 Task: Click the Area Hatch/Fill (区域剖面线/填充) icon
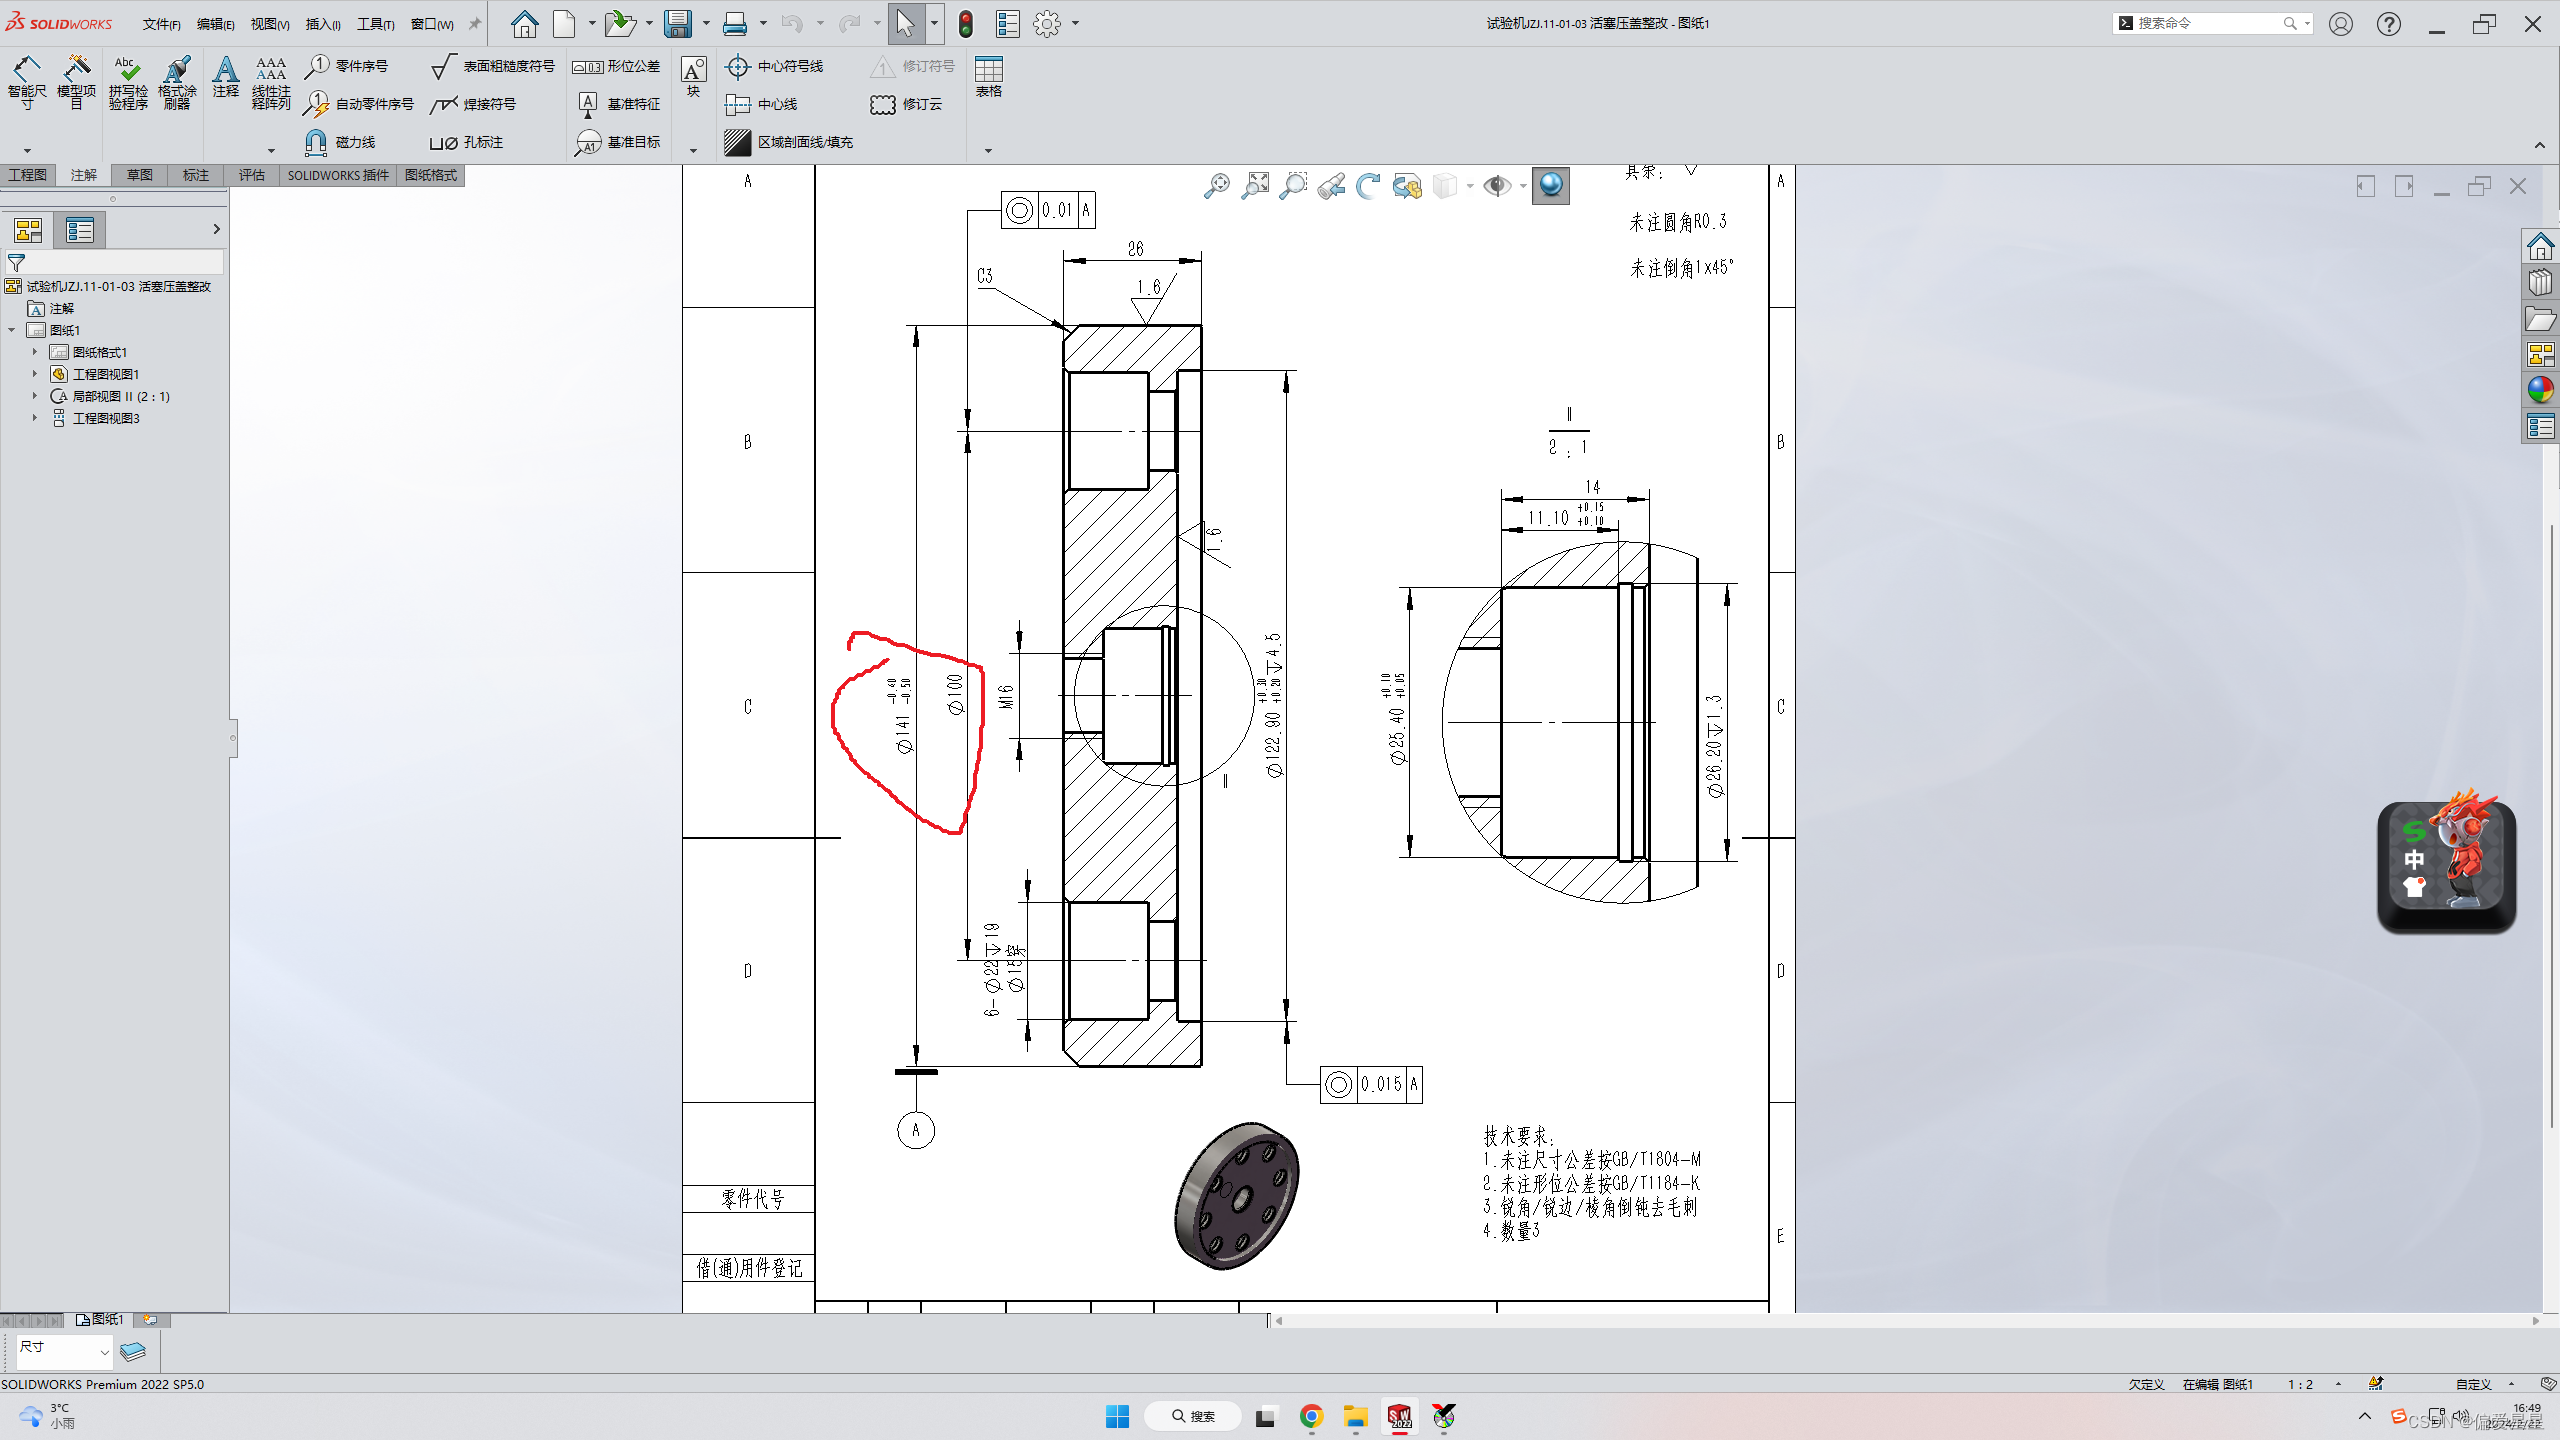pos(738,143)
